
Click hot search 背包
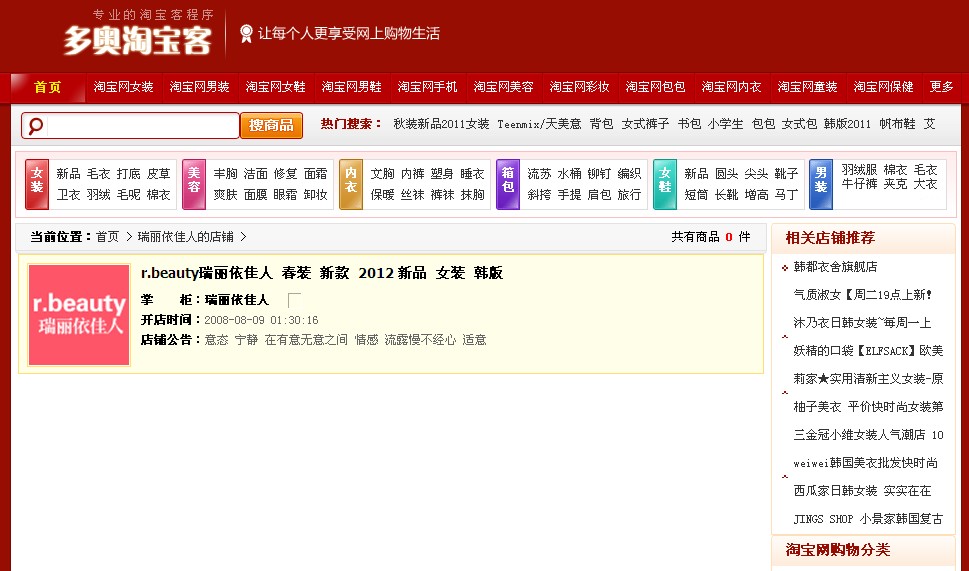tap(601, 124)
